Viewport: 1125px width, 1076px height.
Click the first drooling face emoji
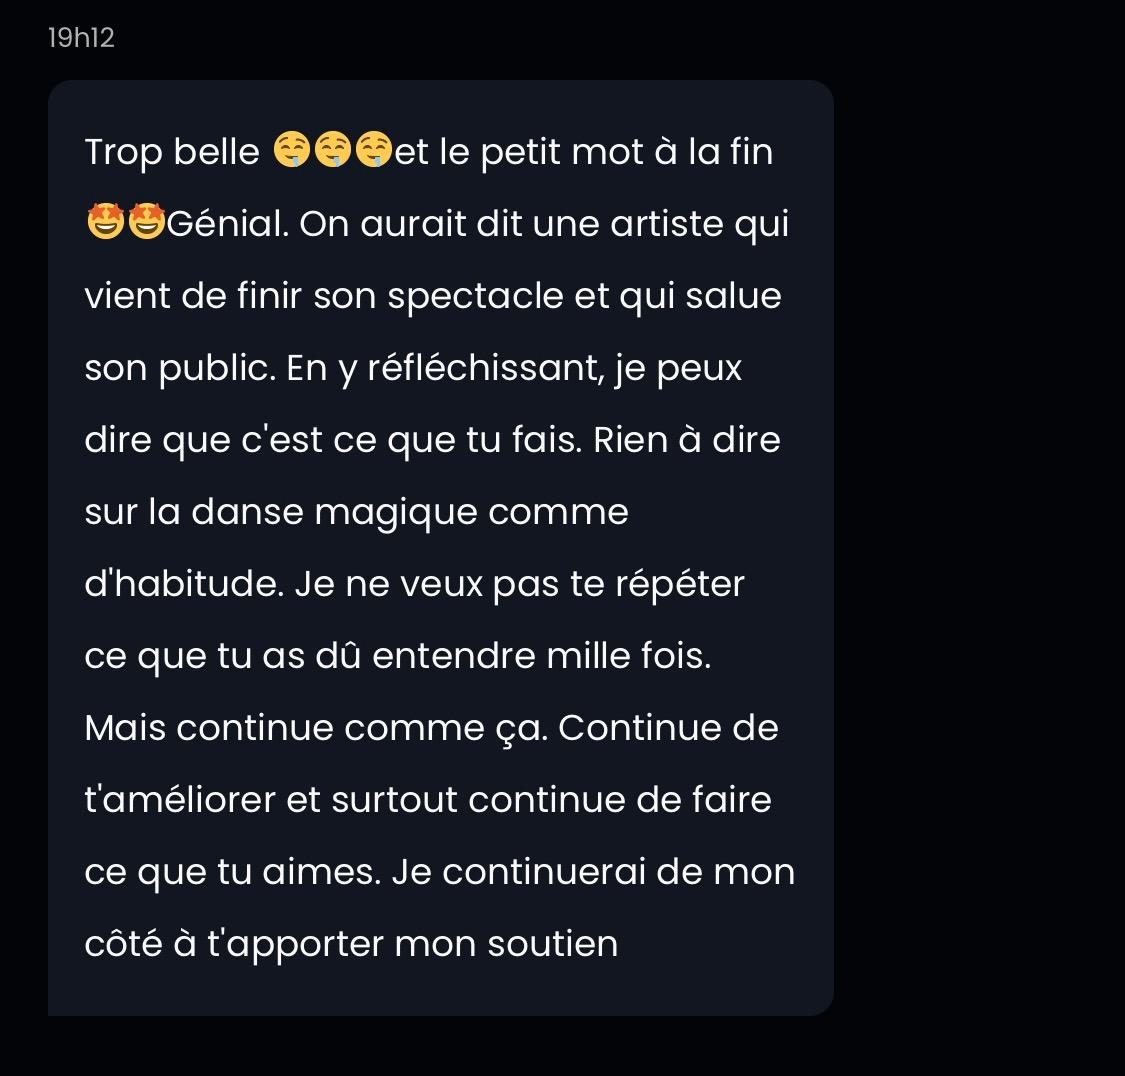point(292,150)
